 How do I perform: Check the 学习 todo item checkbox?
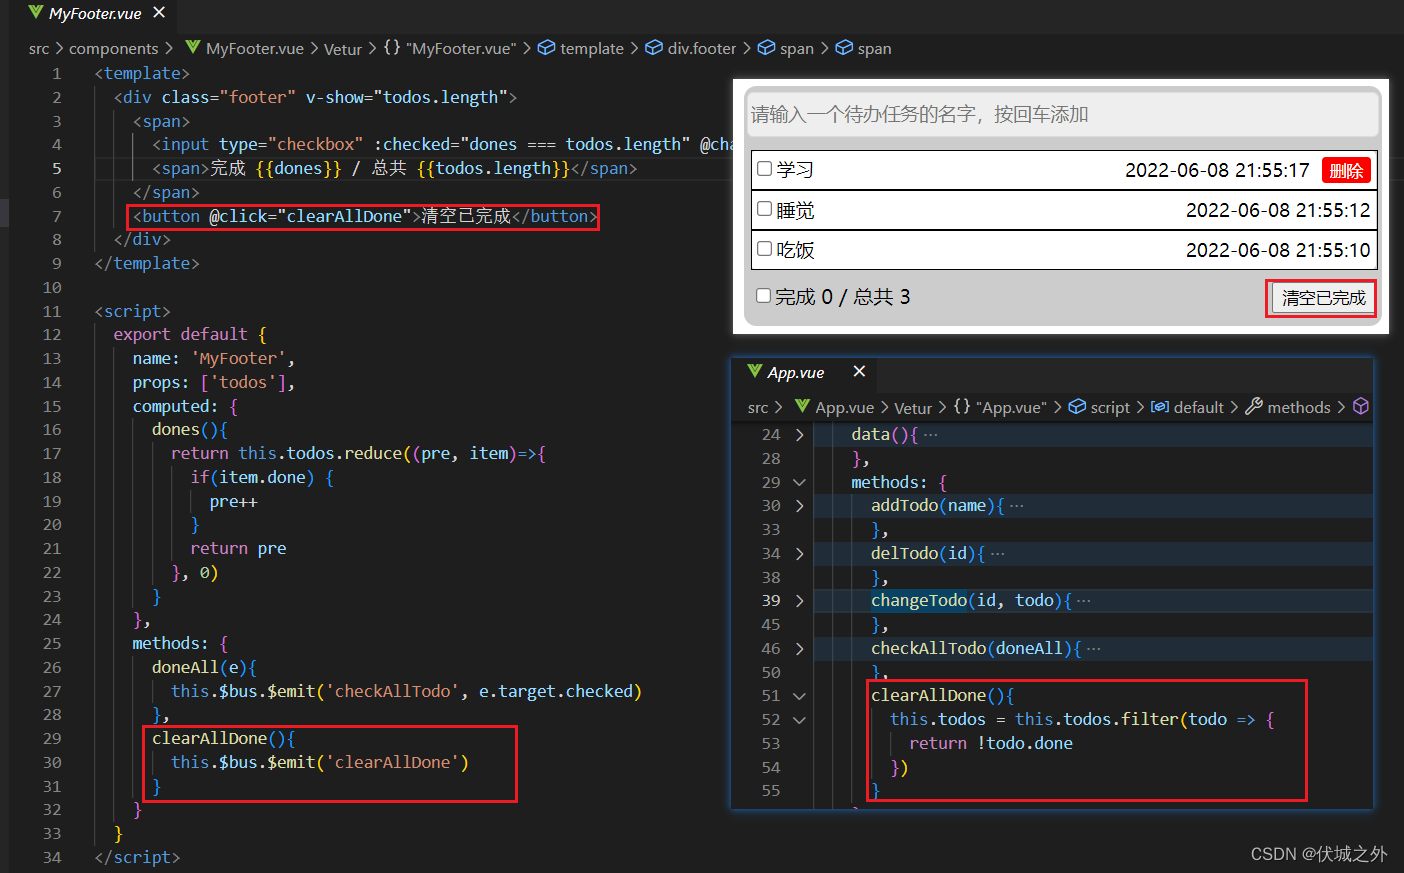pos(762,169)
